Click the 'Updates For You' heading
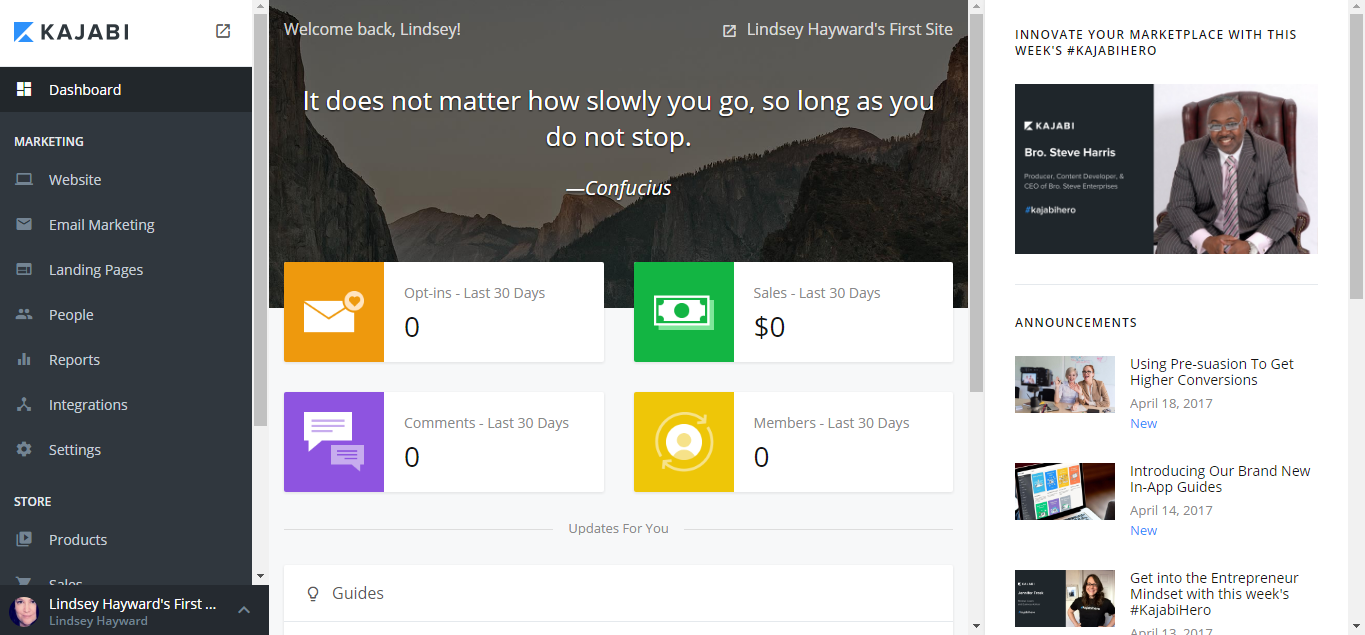 tap(618, 528)
